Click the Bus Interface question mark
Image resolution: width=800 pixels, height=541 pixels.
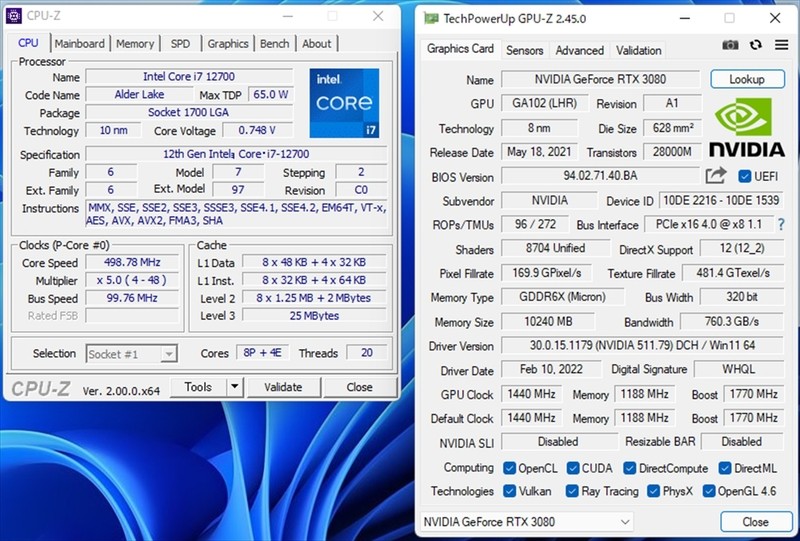click(781, 224)
